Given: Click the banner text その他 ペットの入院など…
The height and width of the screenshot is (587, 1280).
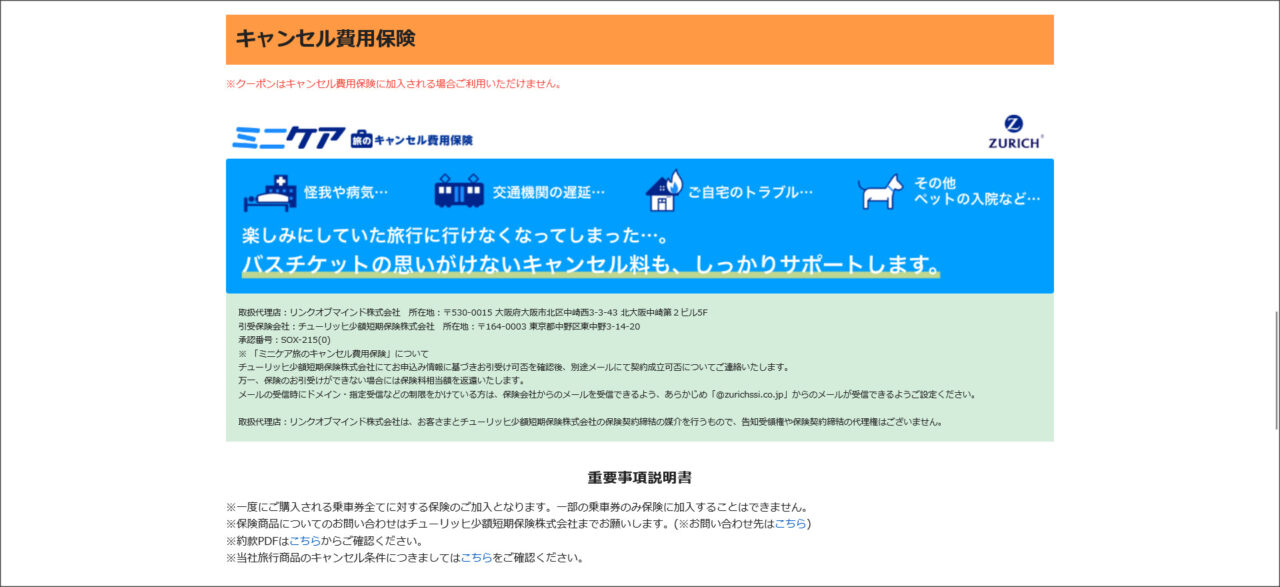Looking at the screenshot, I should click(x=977, y=191).
